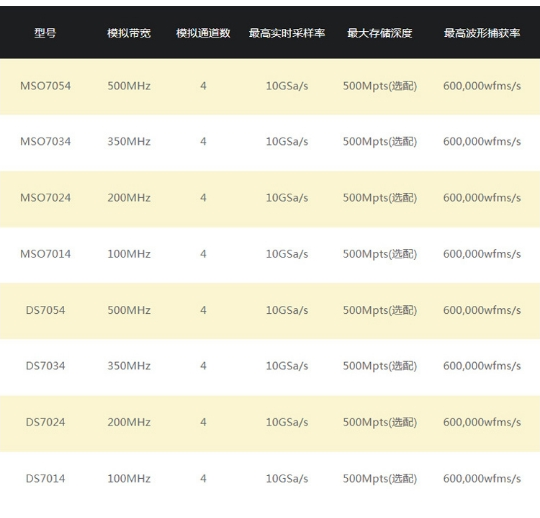Open the MSO7034 model entry
Image resolution: width=540 pixels, height=518 pixels.
(45, 142)
